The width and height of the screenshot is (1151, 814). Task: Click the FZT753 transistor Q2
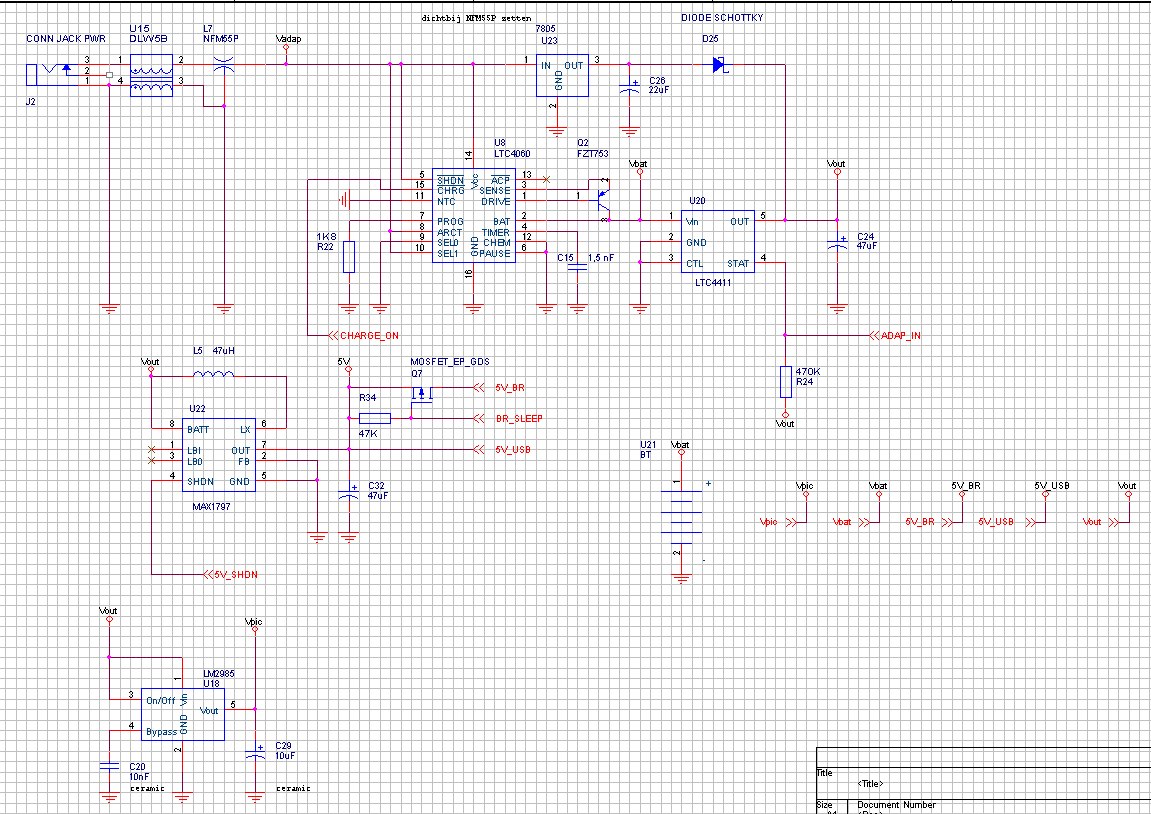[x=601, y=199]
